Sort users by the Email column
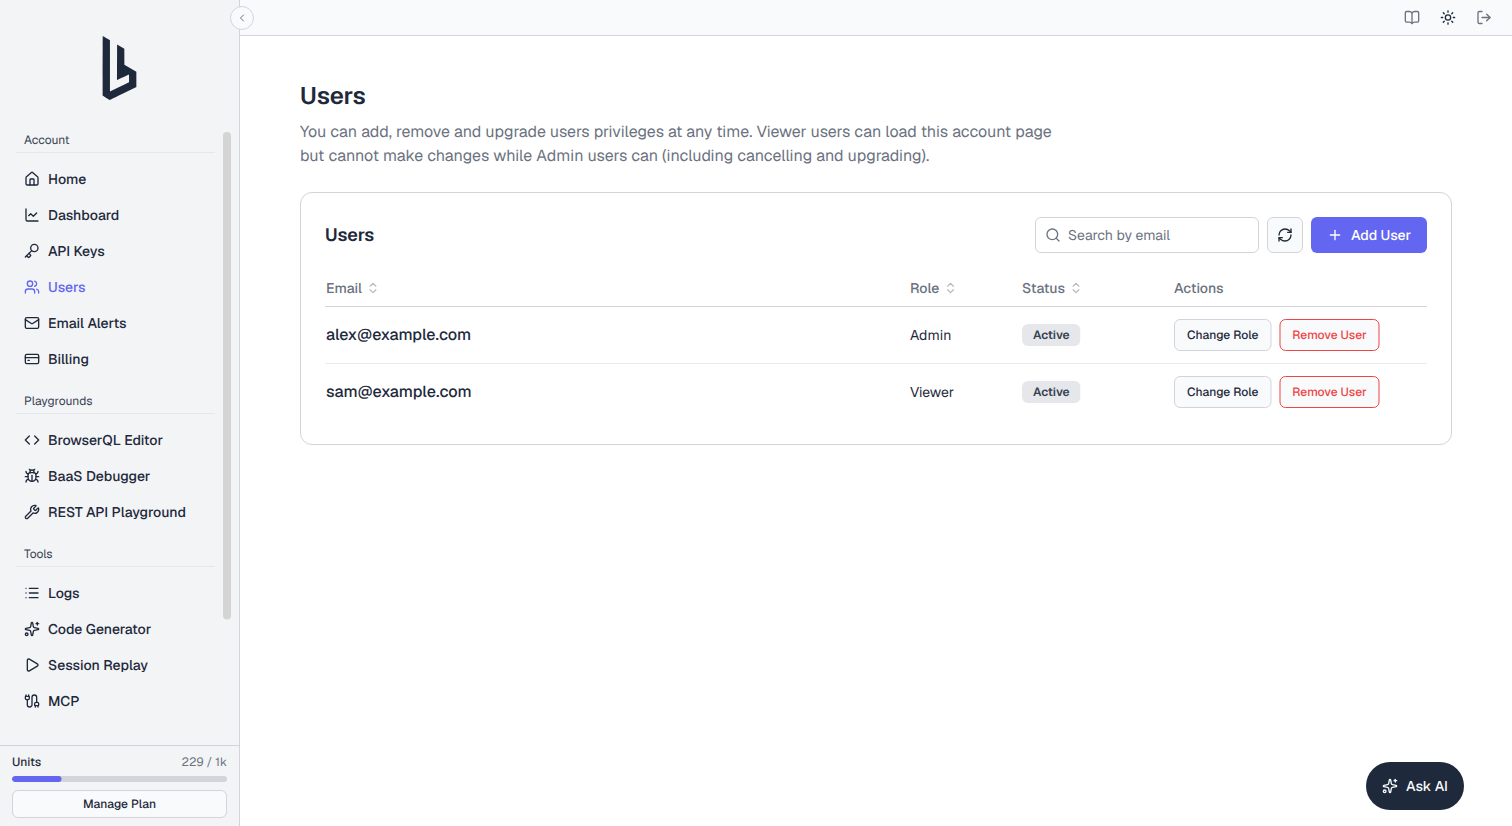Viewport: 1512px width, 826px height. [x=352, y=288]
